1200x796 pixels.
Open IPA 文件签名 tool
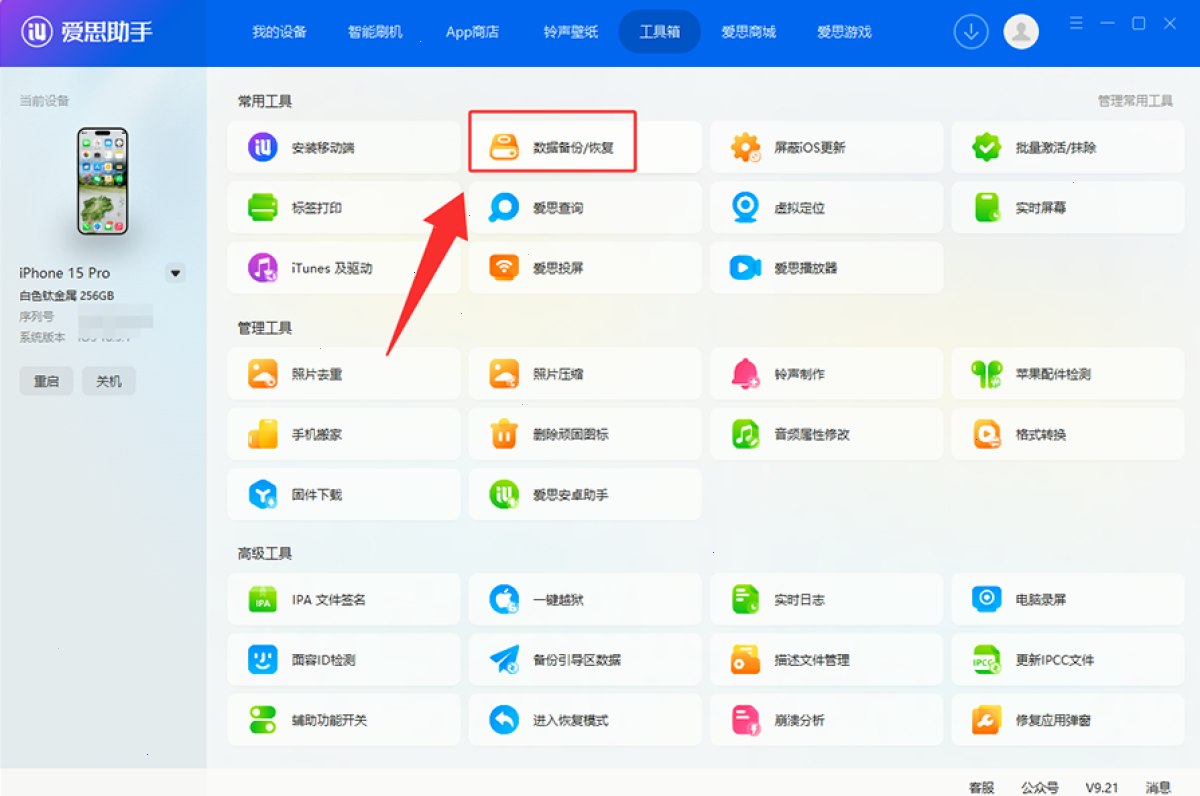point(344,600)
